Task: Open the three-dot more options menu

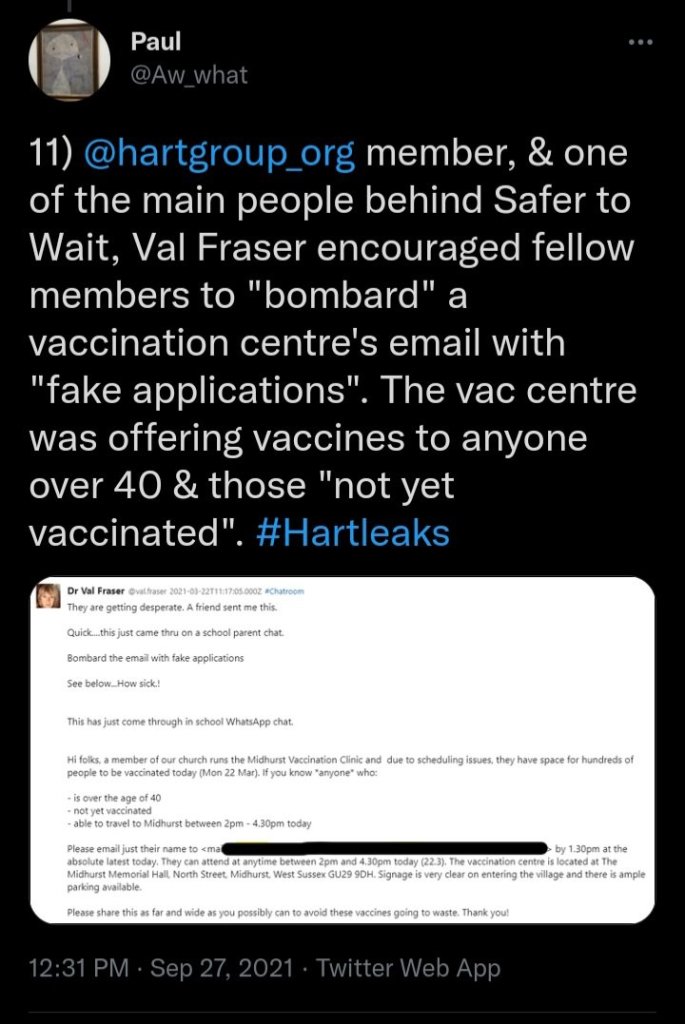Action: (639, 42)
